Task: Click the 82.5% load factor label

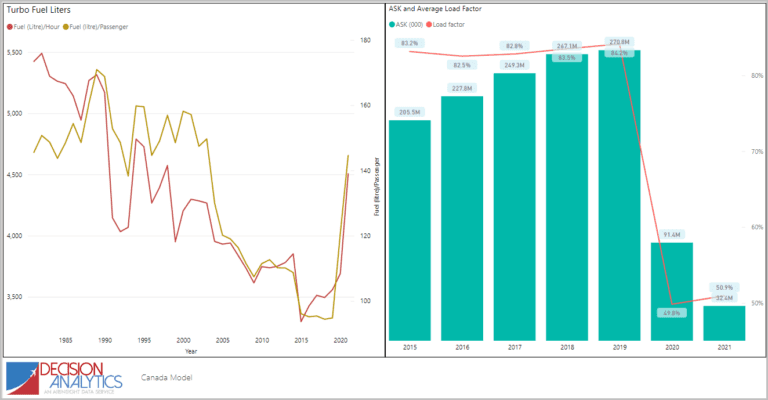Action: point(462,65)
